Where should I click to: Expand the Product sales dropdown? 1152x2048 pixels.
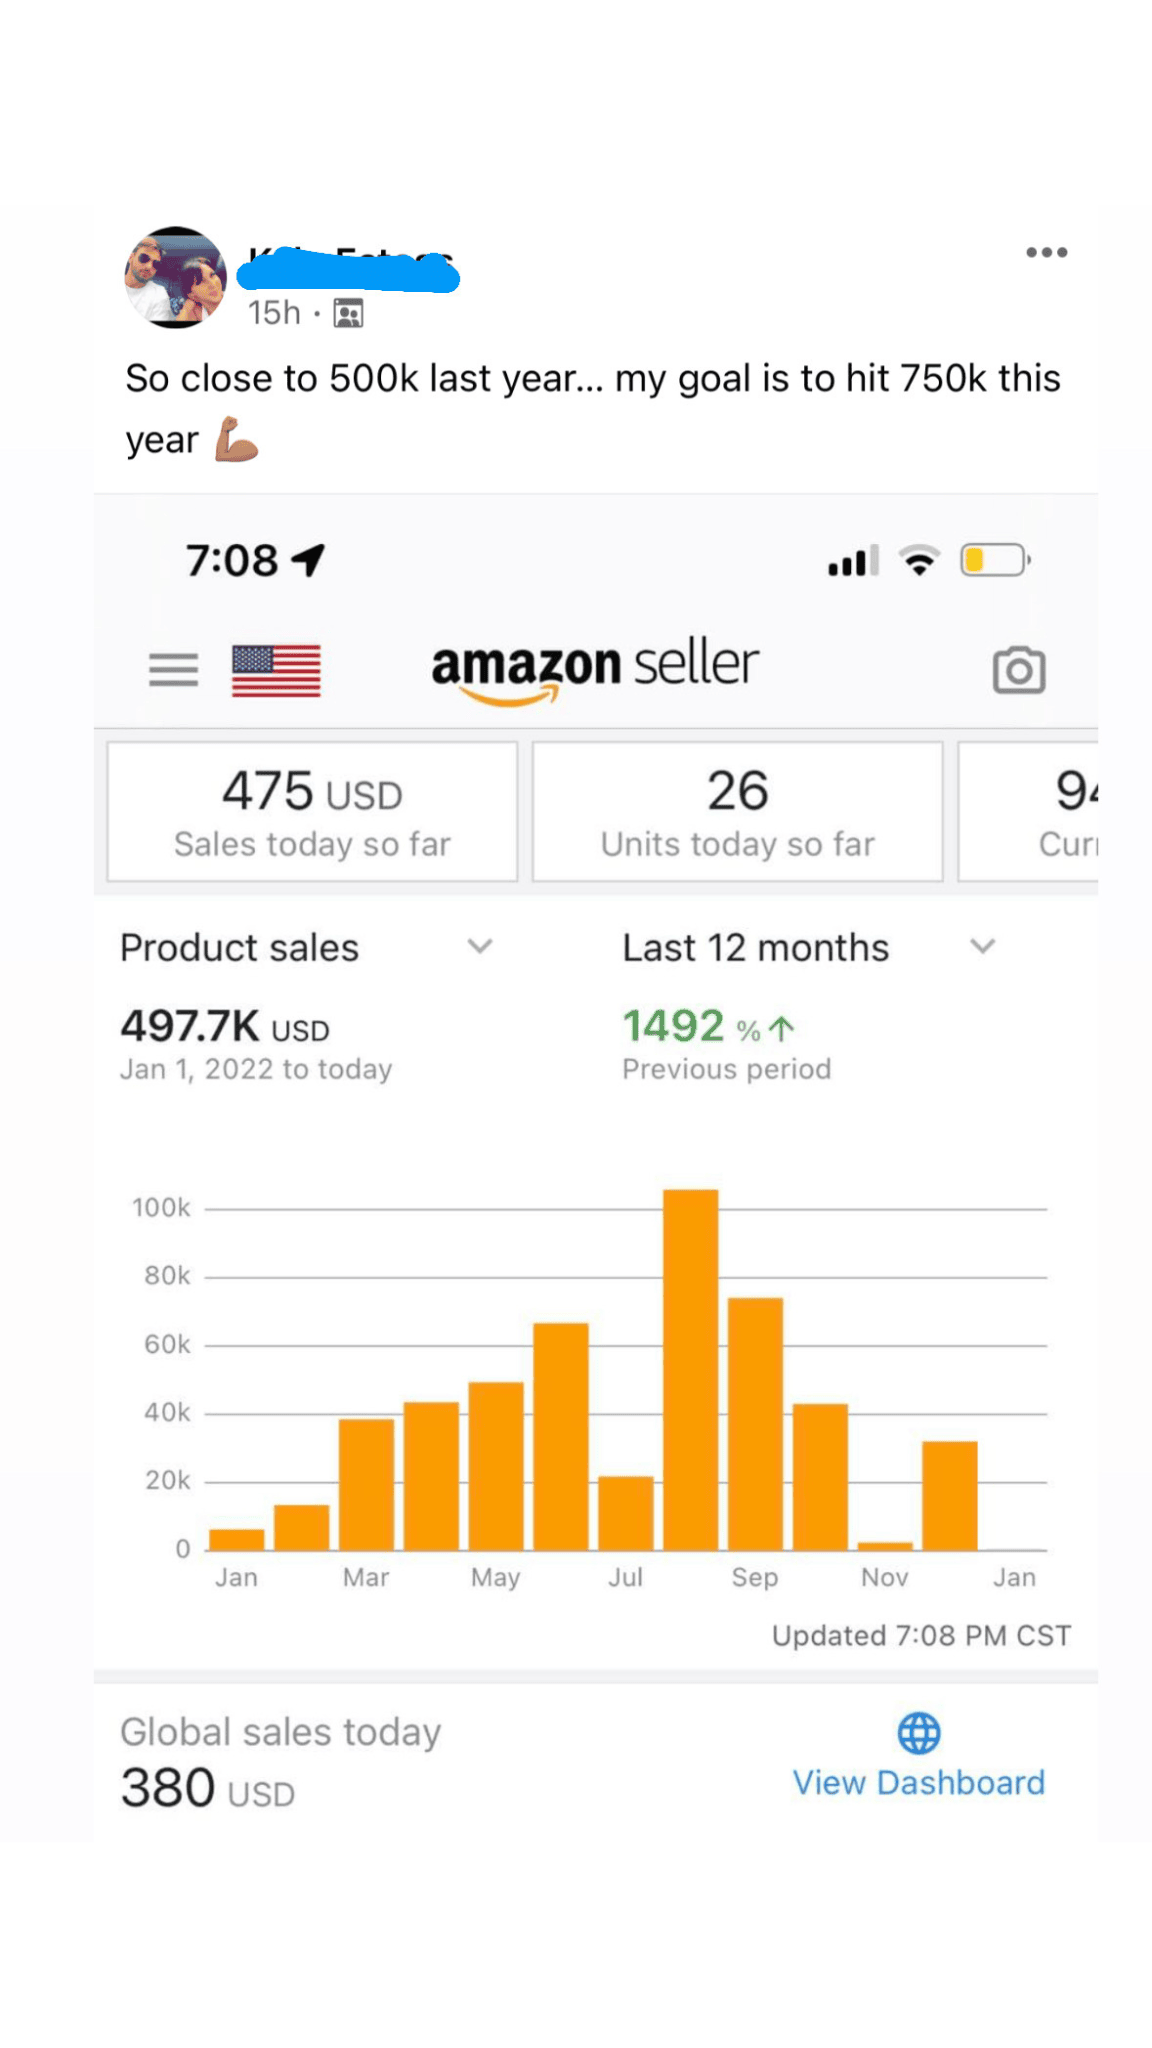click(x=480, y=946)
